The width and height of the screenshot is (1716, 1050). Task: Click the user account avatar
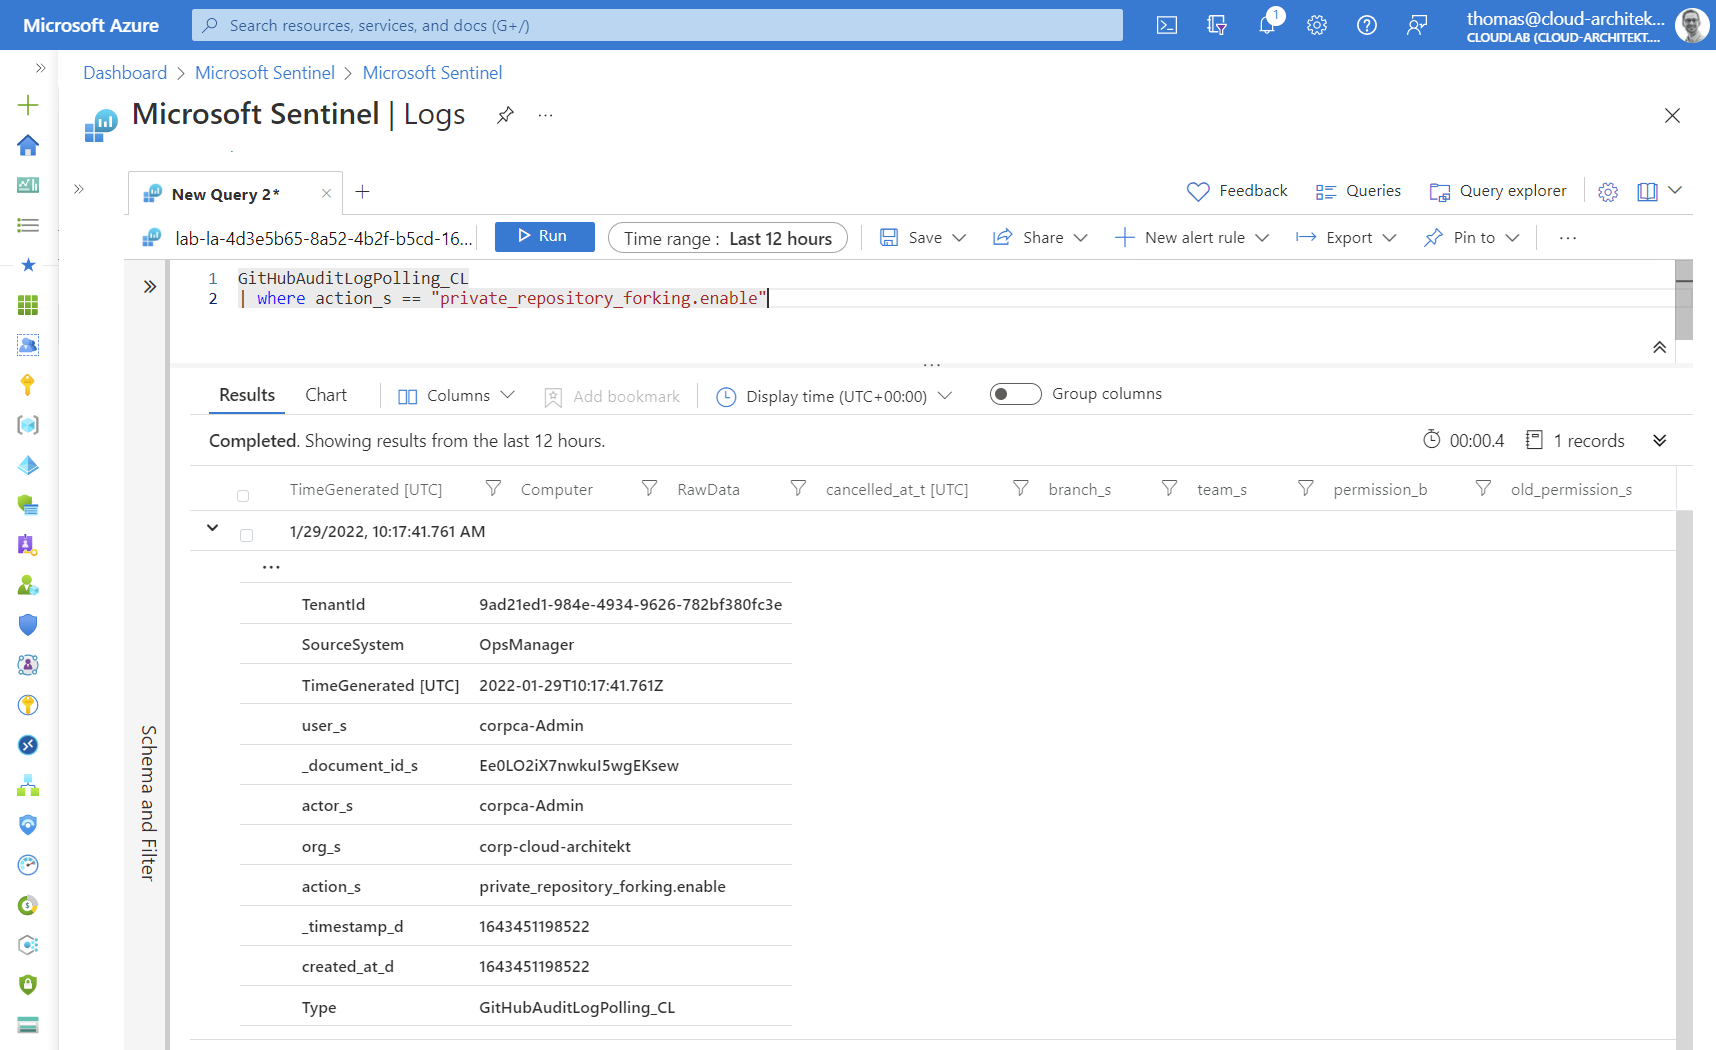point(1692,25)
